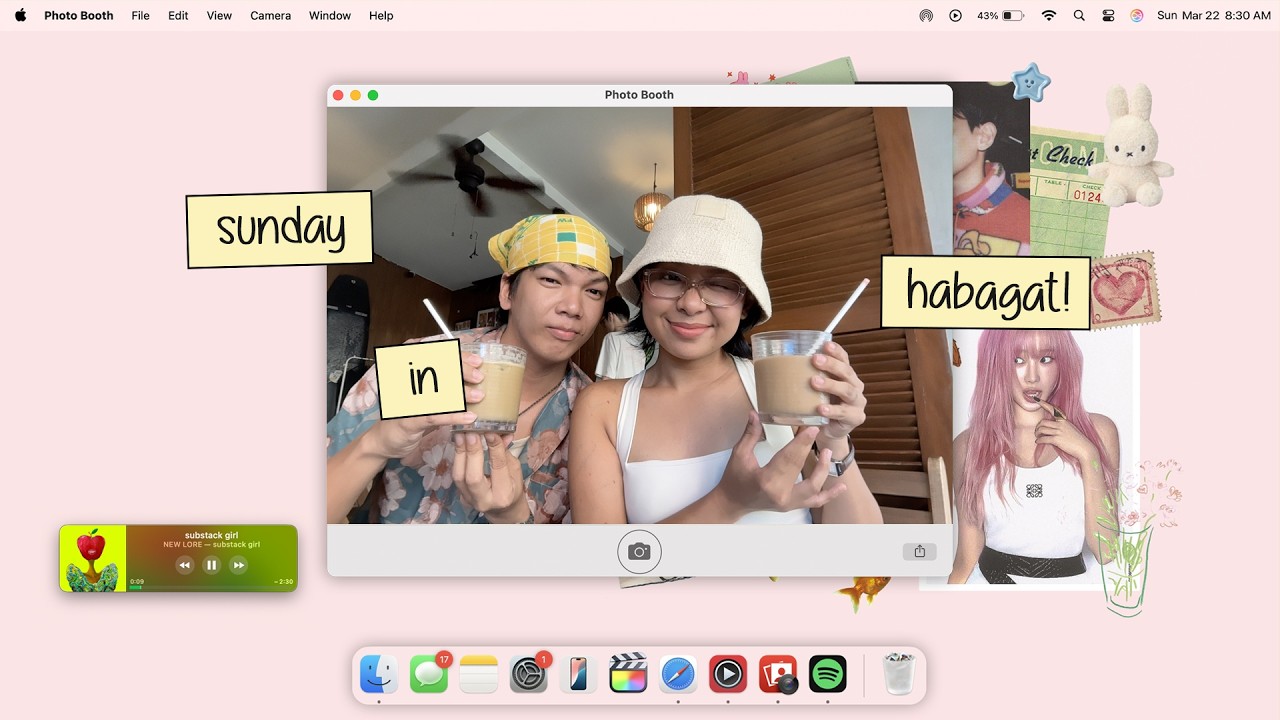Open the Window menu
1280x720 pixels.
330,15
